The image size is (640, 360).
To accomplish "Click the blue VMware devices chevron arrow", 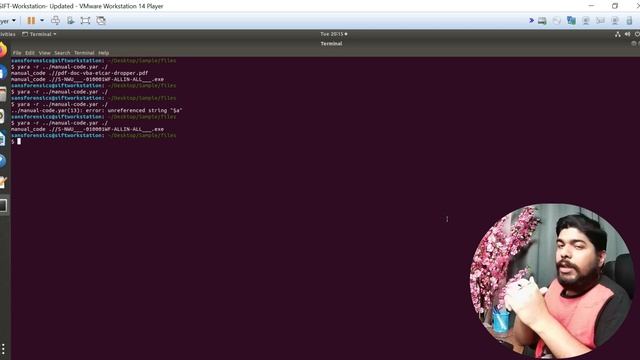I will tap(531, 20).
